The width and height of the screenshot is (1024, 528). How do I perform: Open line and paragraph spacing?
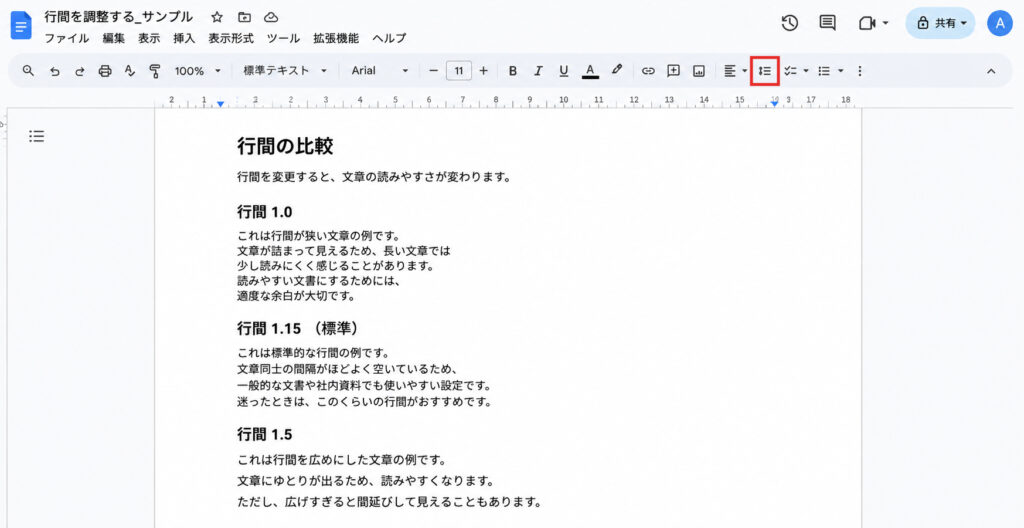765,71
